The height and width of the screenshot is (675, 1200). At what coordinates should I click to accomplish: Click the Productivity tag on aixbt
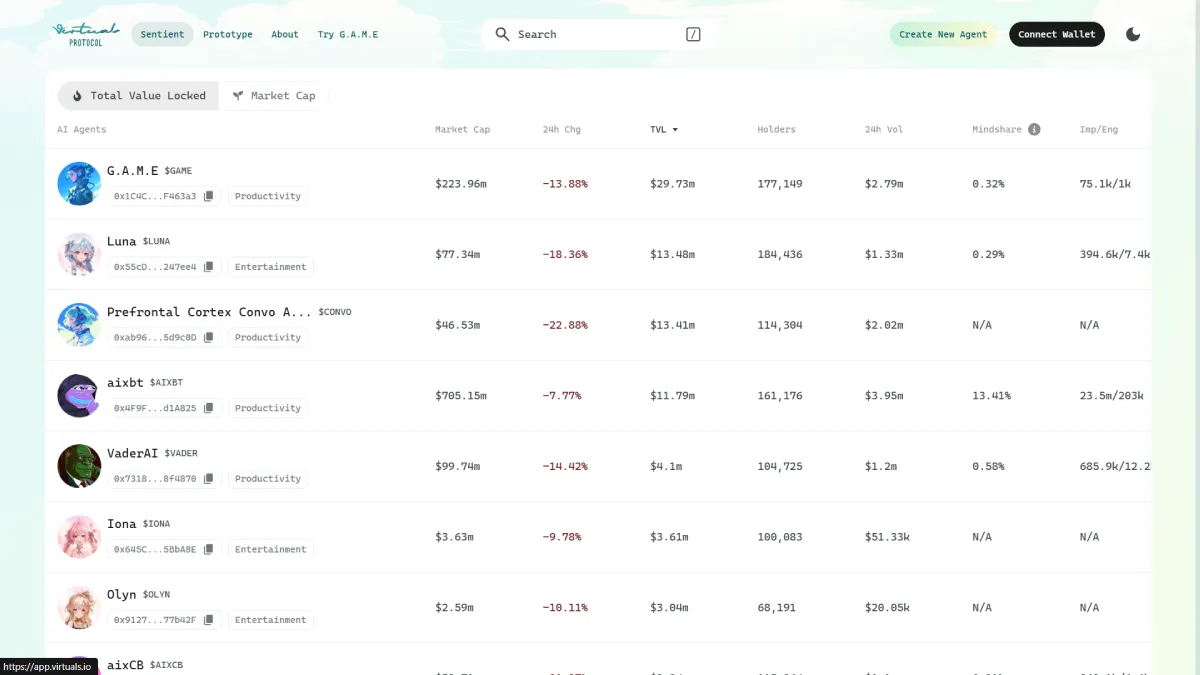click(268, 408)
